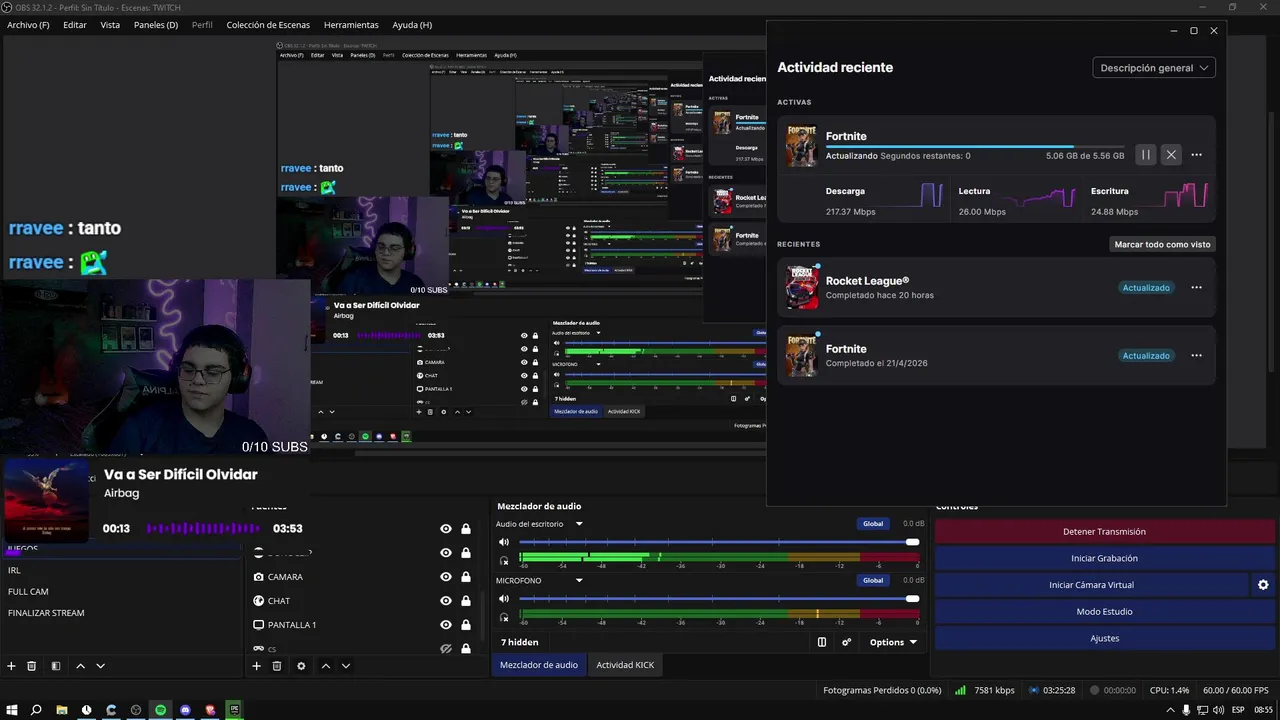Open Vista menu
This screenshot has height=720, width=1280.
[110, 25]
